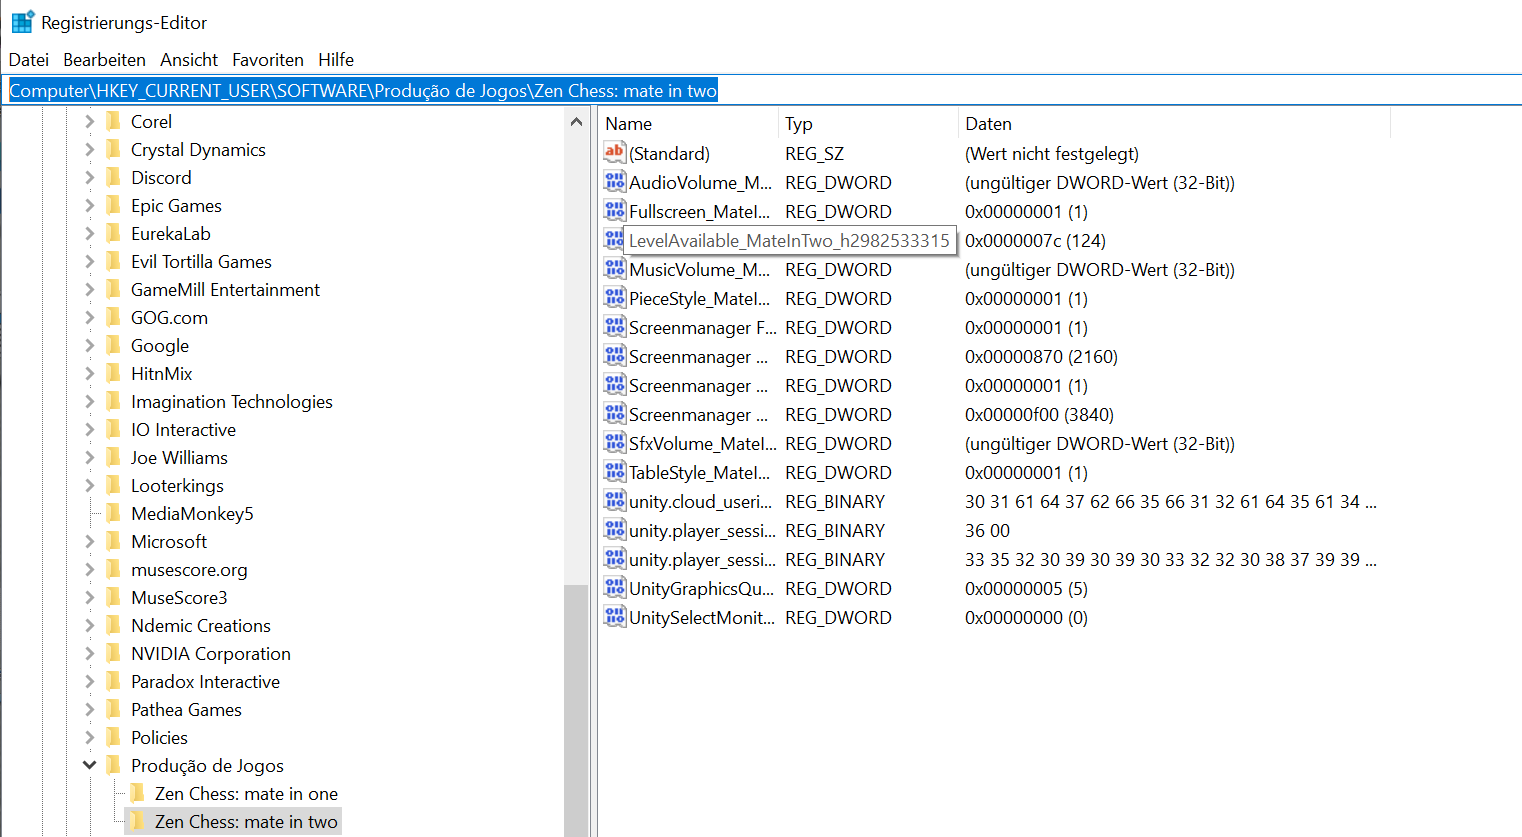Image resolution: width=1522 pixels, height=837 pixels.
Task: Expand the EurekaLab registry key
Action: point(89,233)
